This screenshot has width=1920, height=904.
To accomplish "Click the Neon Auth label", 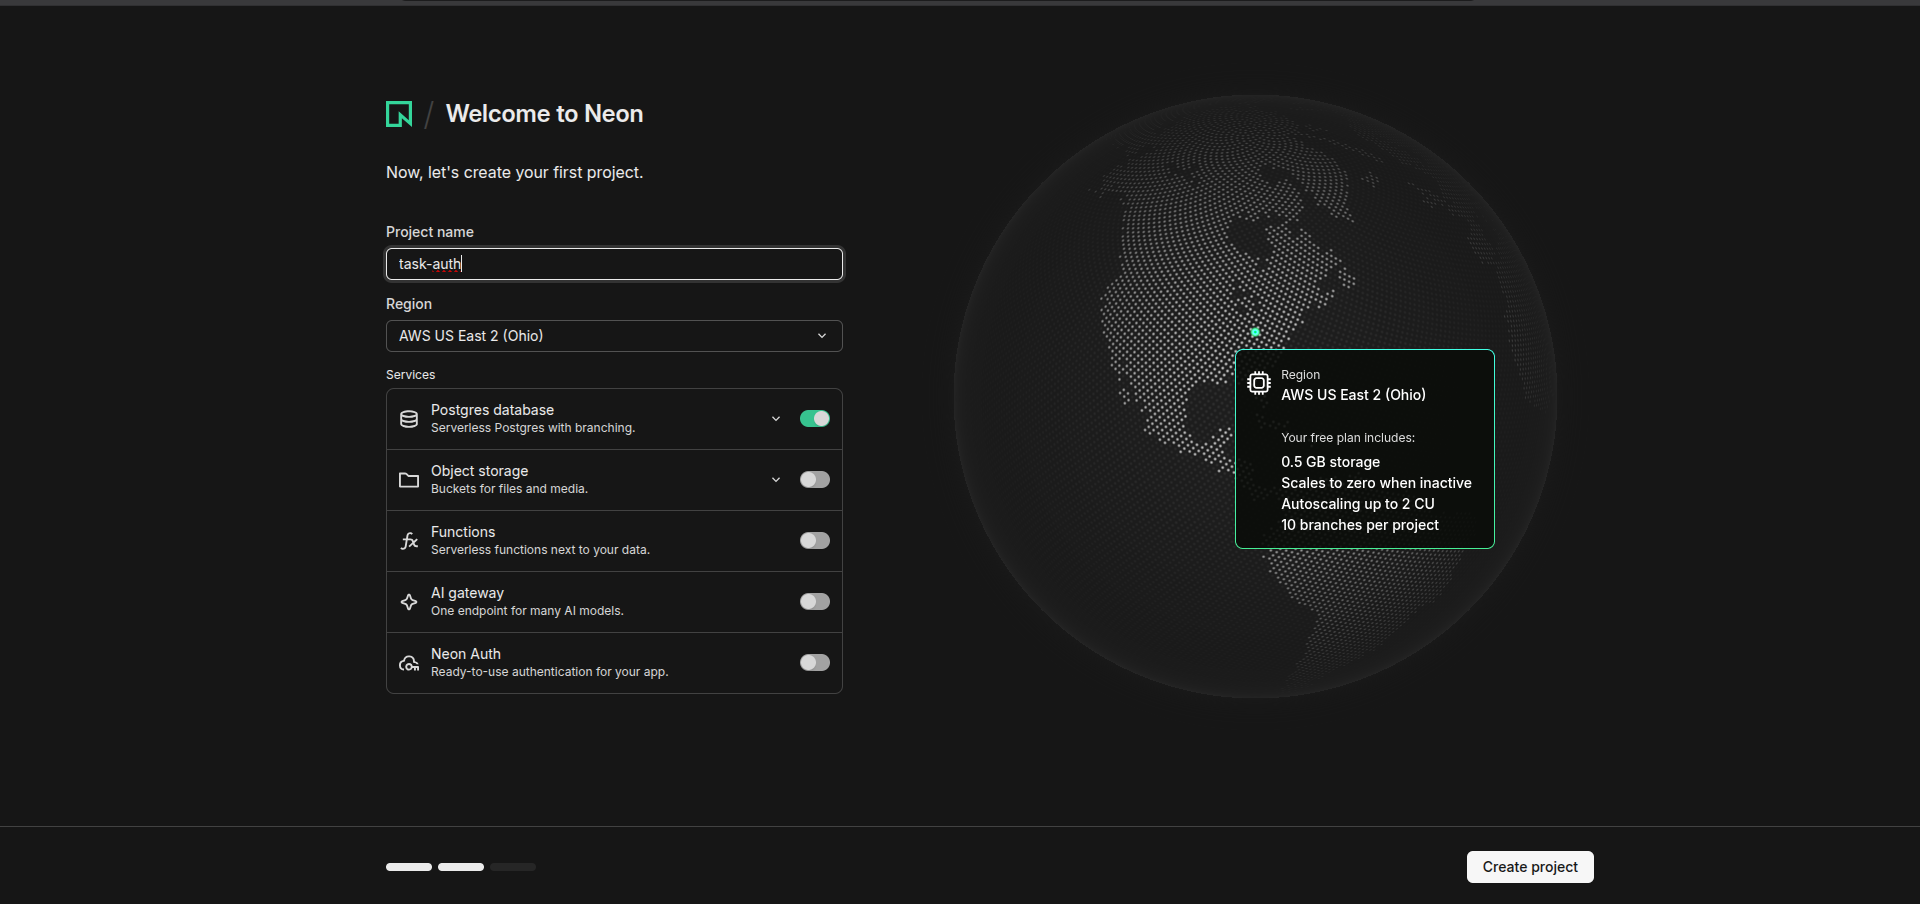I will [x=466, y=654].
